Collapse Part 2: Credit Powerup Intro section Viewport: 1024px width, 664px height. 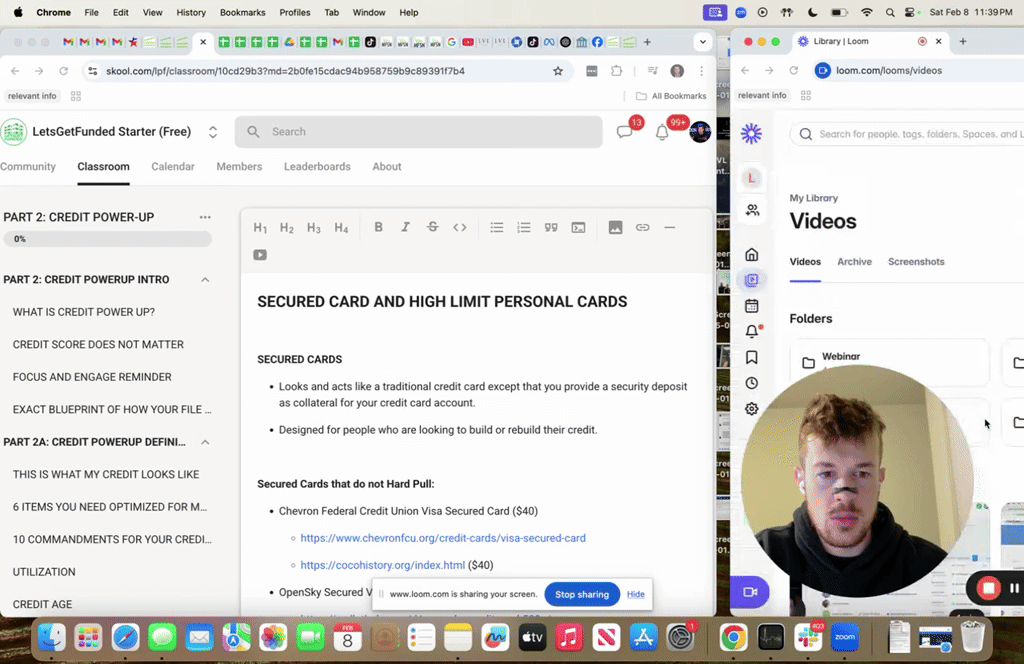pos(205,279)
